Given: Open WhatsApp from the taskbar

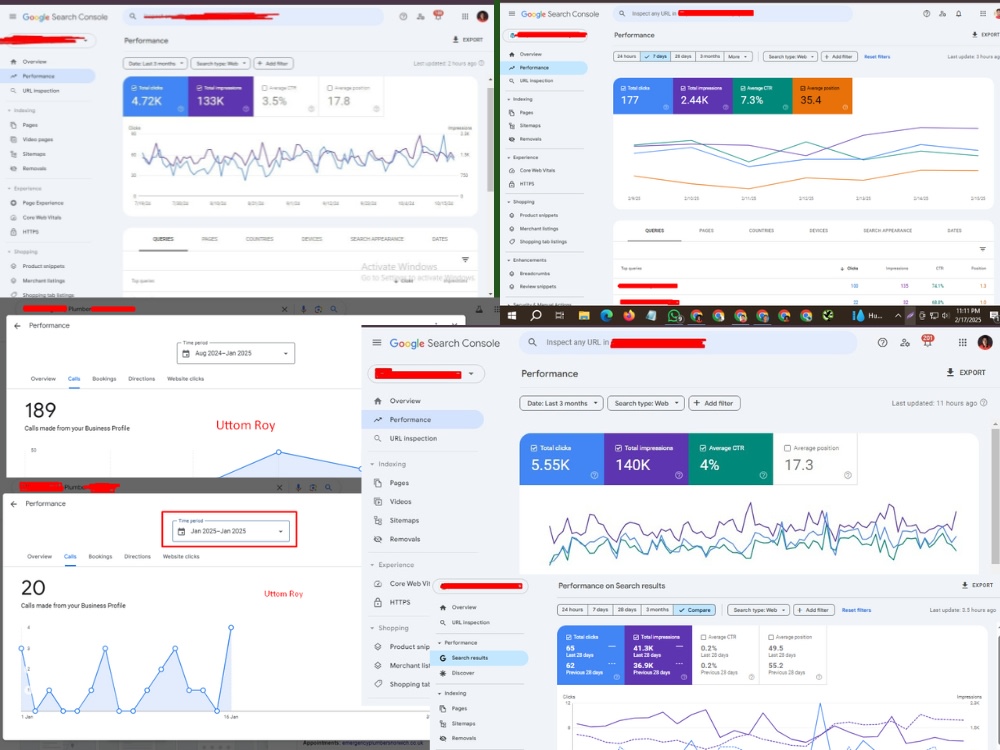Looking at the screenshot, I should (674, 315).
